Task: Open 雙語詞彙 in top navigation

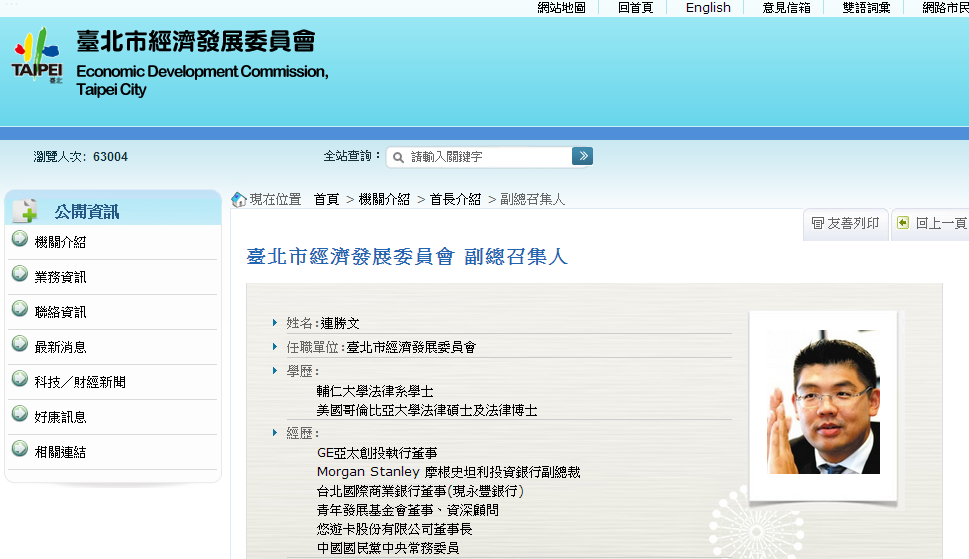Action: [866, 7]
